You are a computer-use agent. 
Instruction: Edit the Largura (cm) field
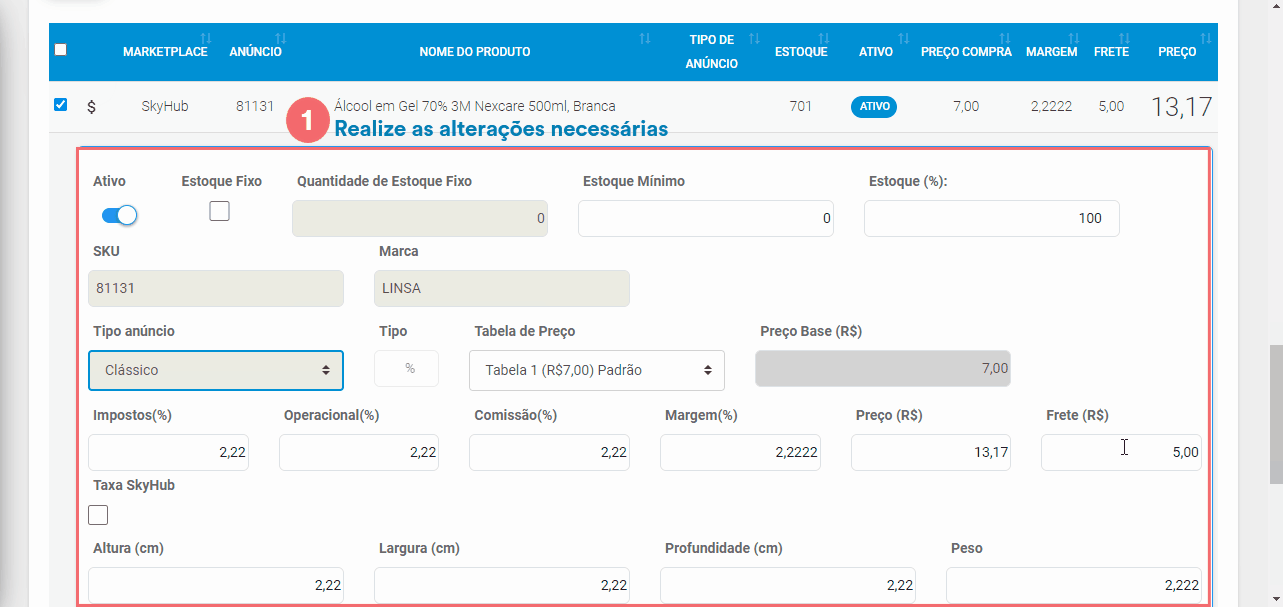502,585
